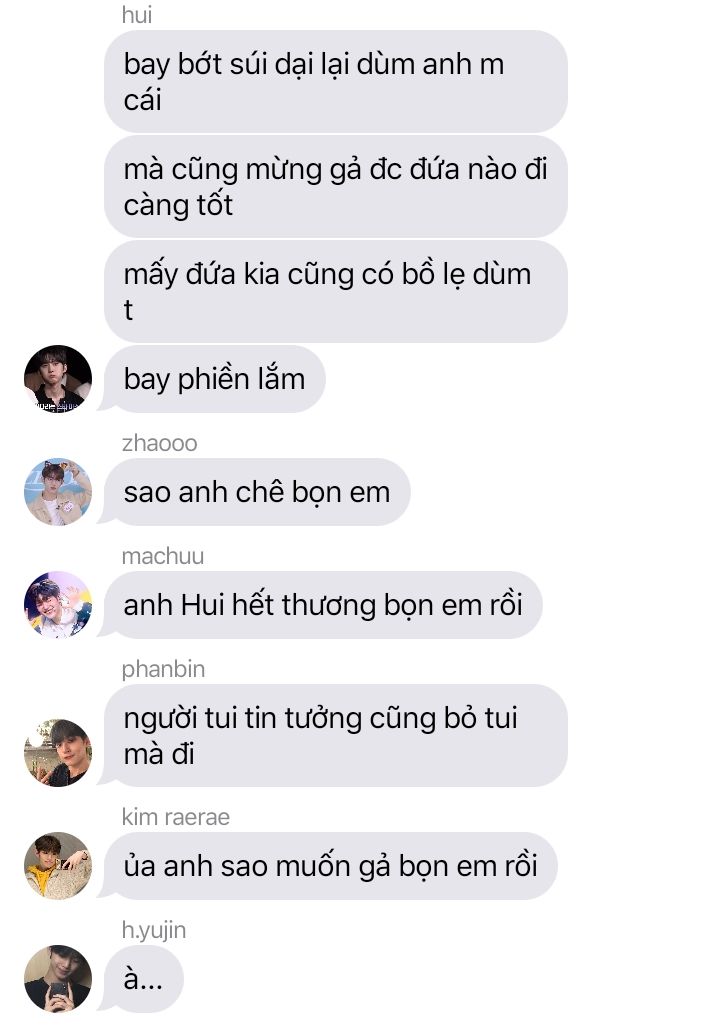Tap zhaooo's avatar with cat ears
Viewport: 720px width, 1025px height.
tap(58, 492)
